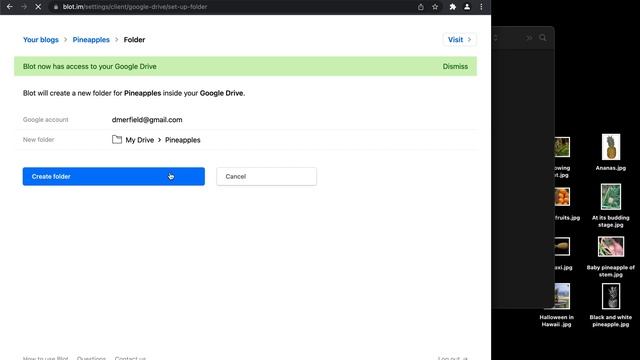Dismiss the Google Drive access notification
Image resolution: width=640 pixels, height=360 pixels.
click(x=455, y=67)
